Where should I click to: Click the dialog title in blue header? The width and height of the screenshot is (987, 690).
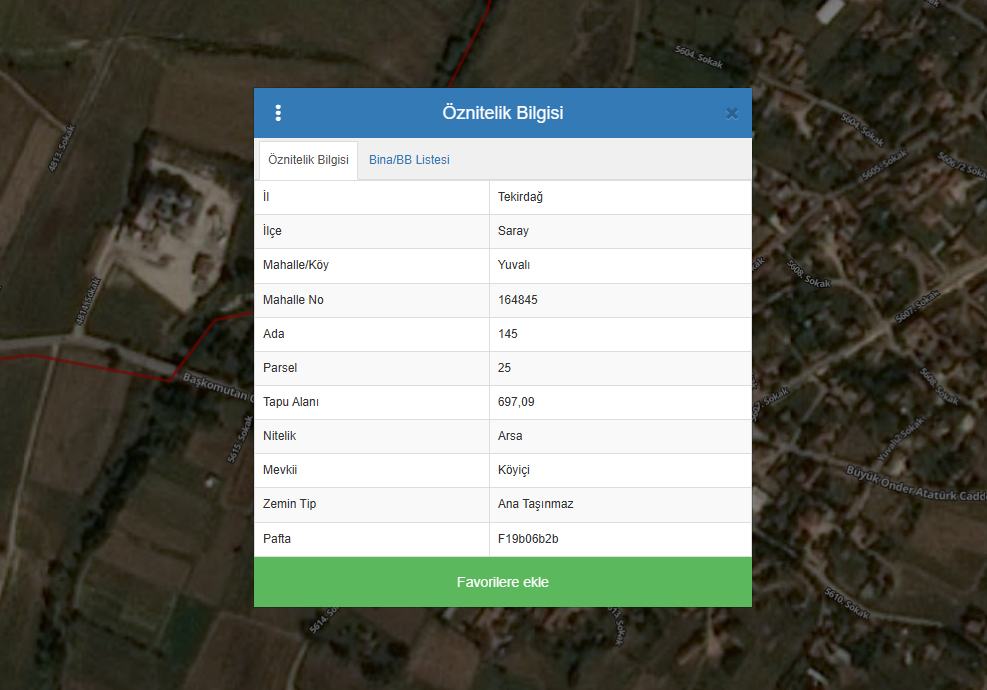click(502, 113)
